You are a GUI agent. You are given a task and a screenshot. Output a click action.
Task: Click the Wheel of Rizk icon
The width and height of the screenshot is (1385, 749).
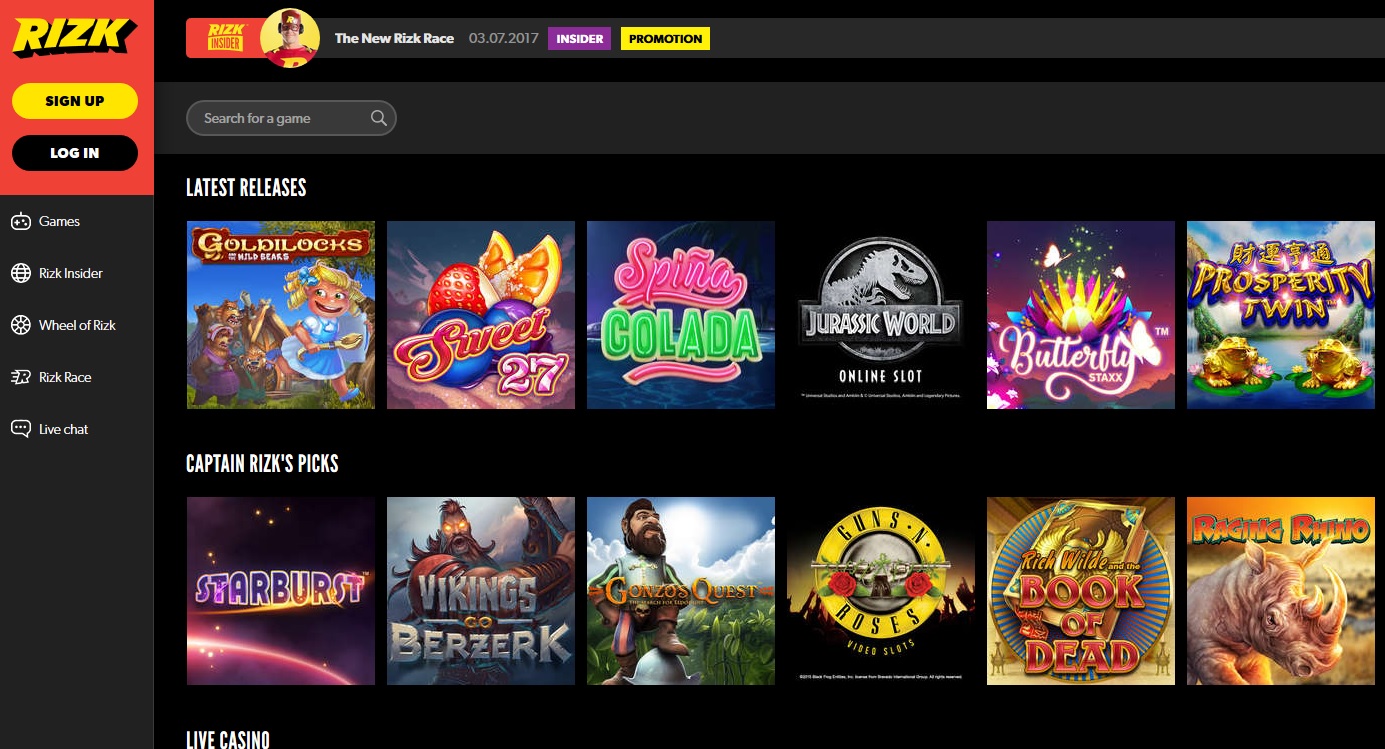point(20,325)
